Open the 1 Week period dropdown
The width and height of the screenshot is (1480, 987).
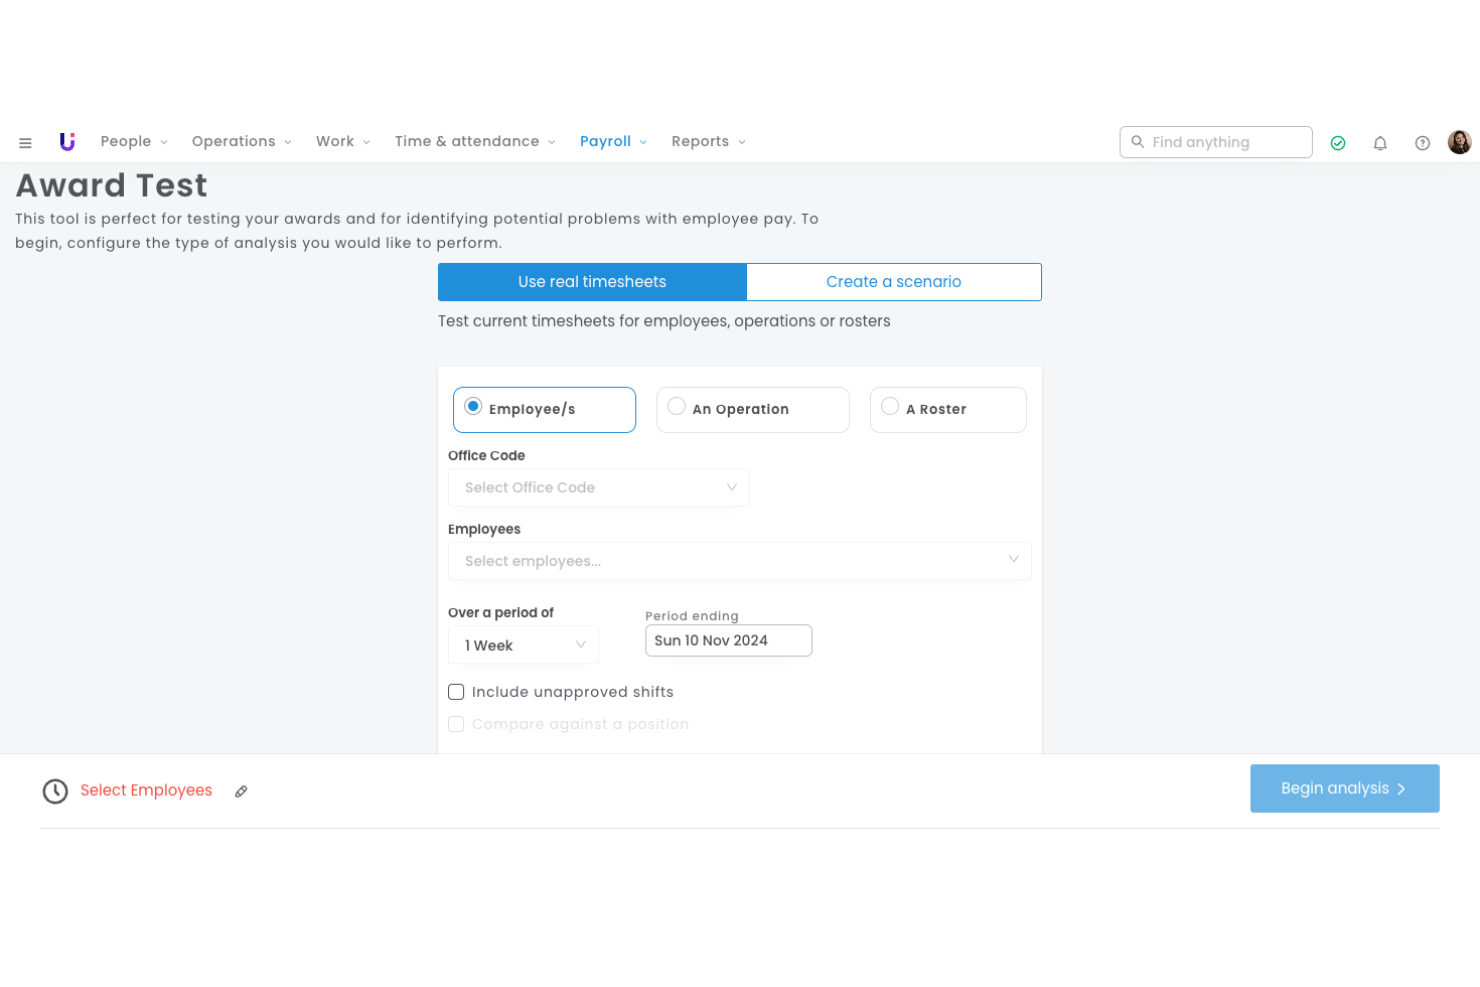(x=524, y=645)
